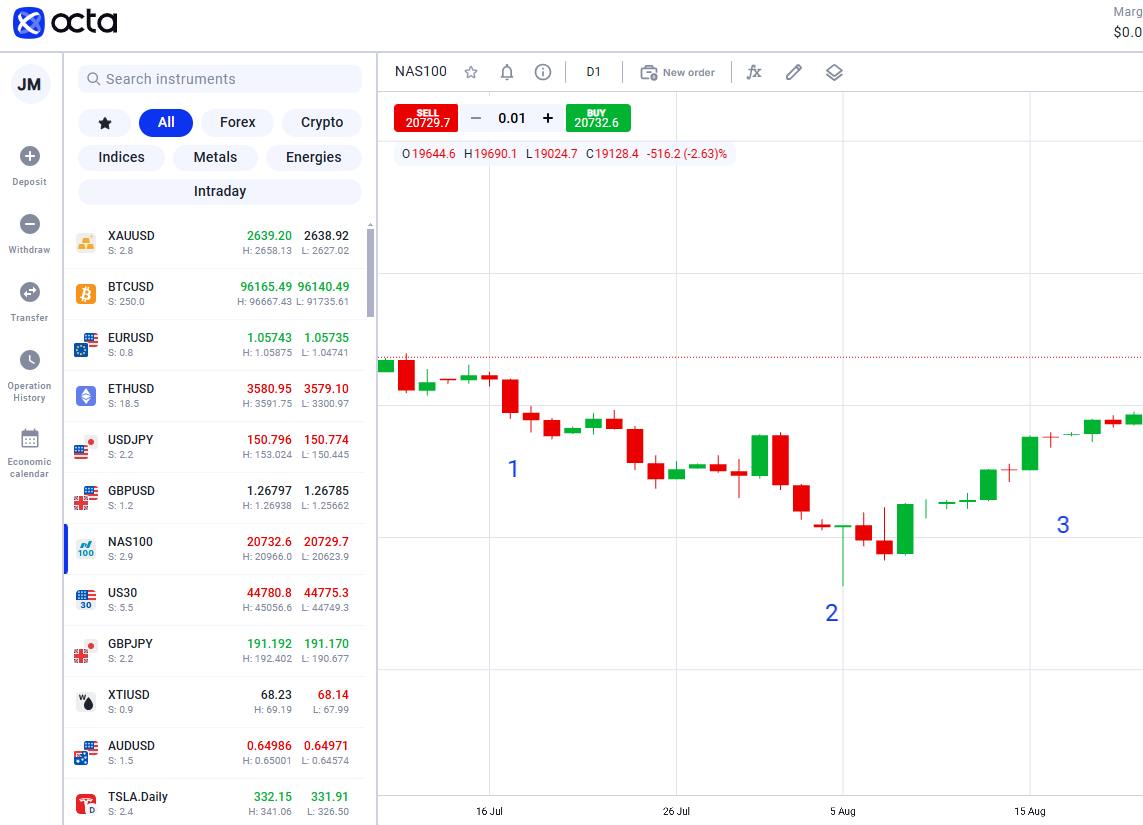Click the XAUUSD gold icon
Viewport: 1143px width, 825px height.
[x=86, y=243]
